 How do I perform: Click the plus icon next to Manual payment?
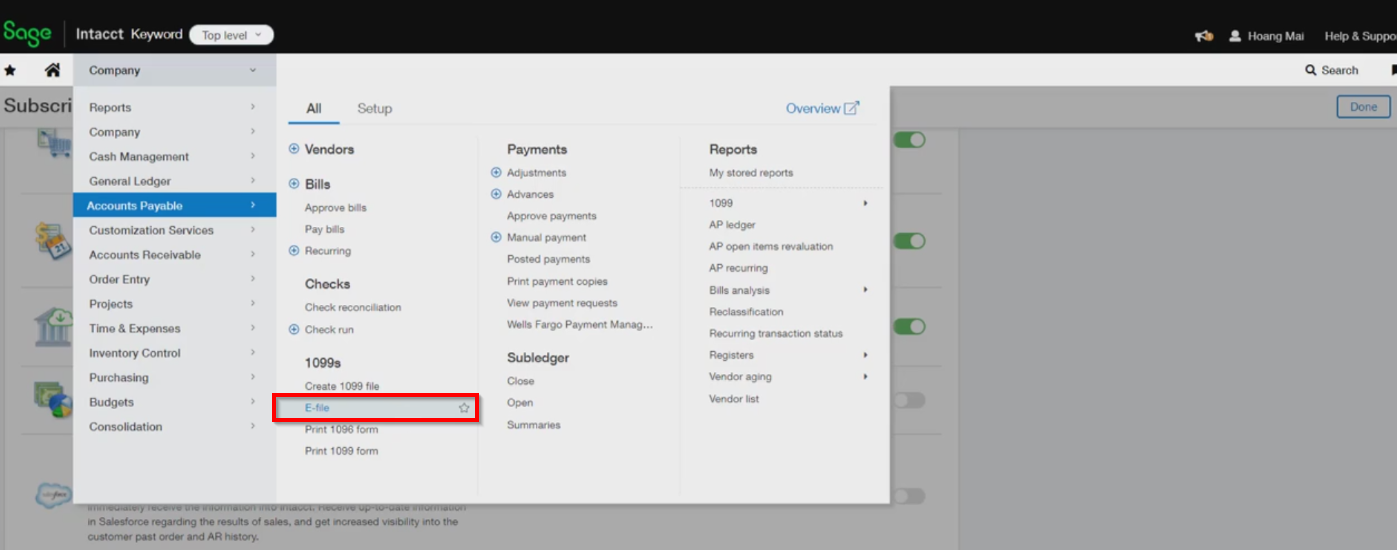(496, 238)
